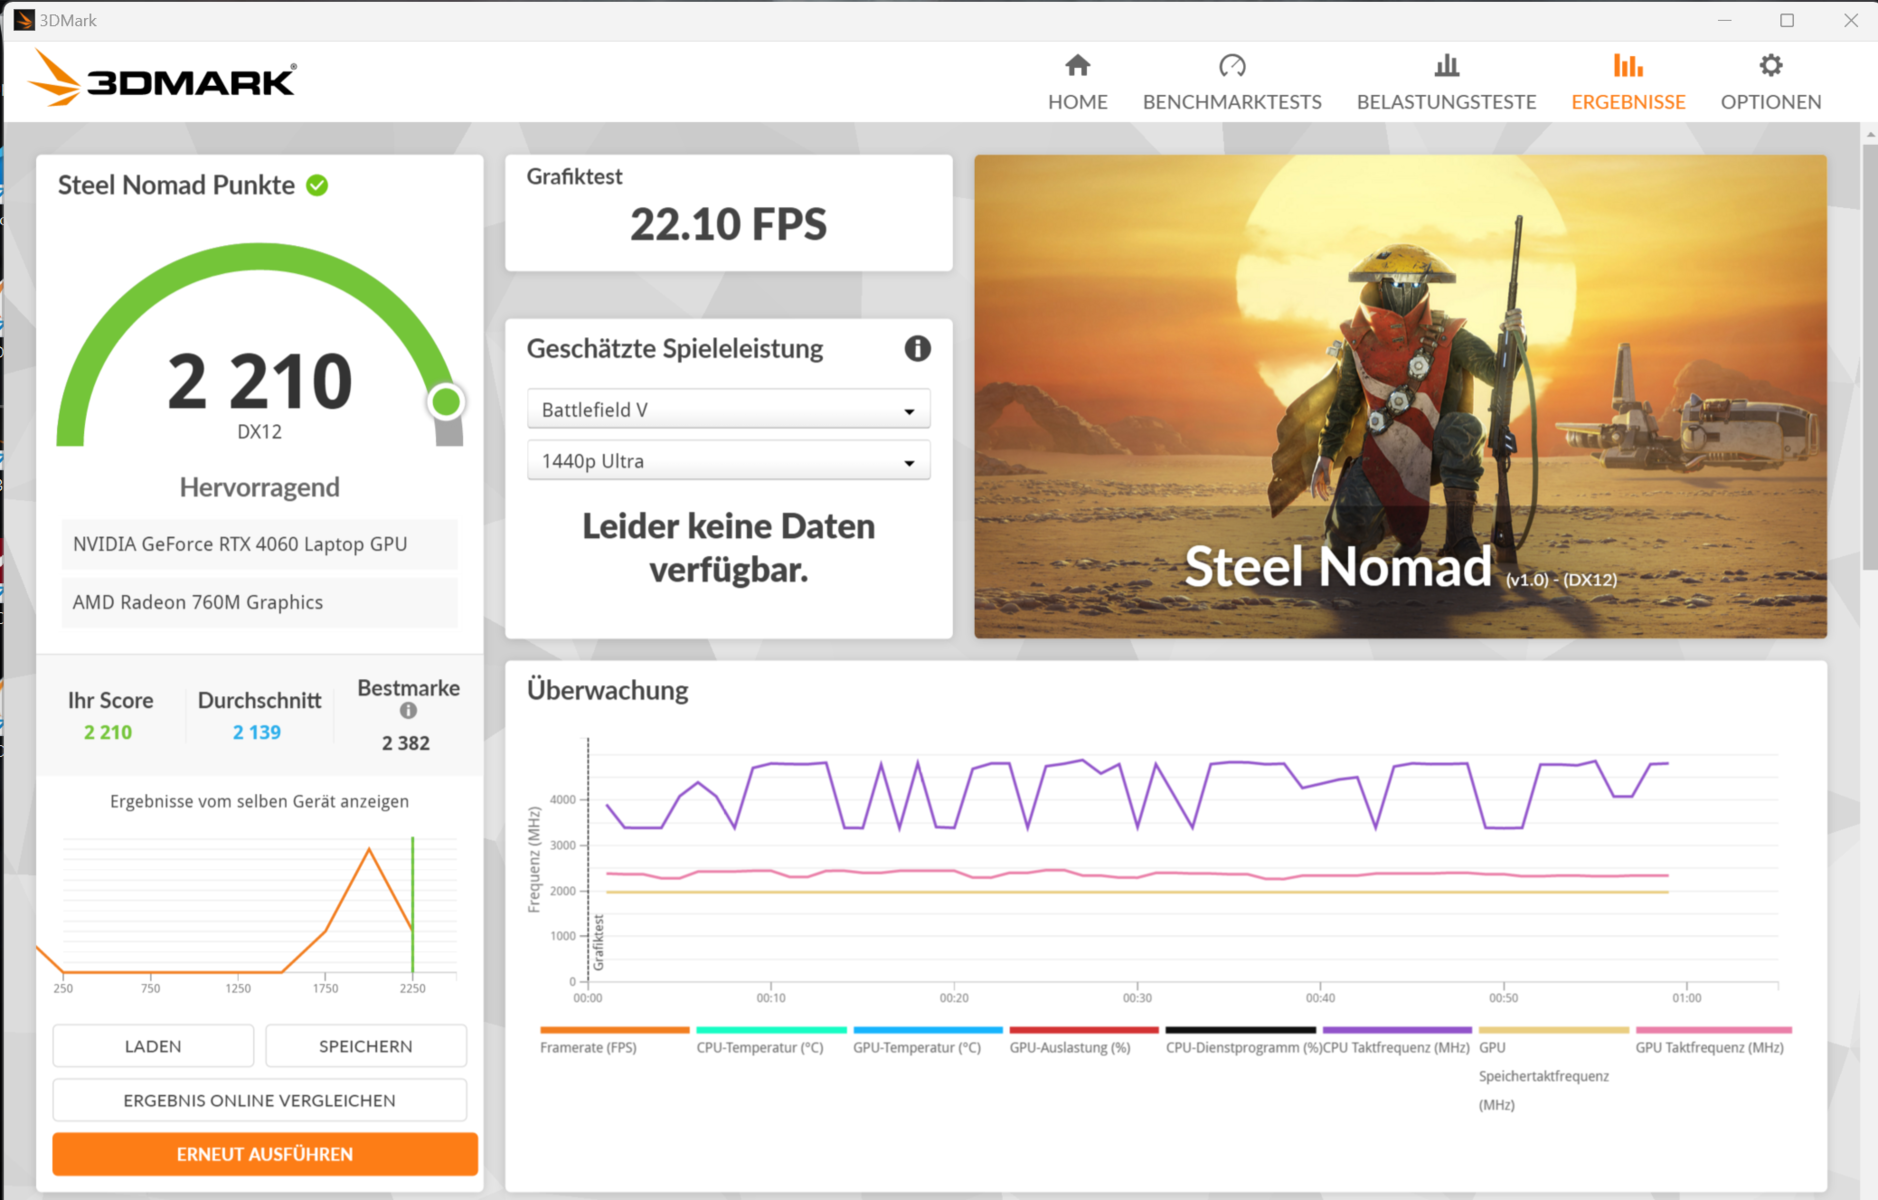1878x1200 pixels.
Task: Open the BENCHMARKTESTS tab
Action: click(1231, 82)
